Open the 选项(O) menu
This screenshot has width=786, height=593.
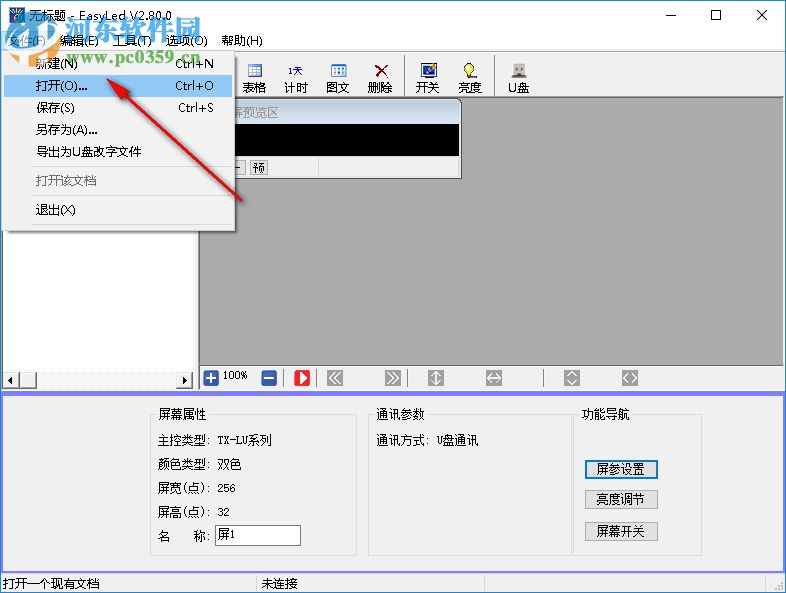pos(186,41)
